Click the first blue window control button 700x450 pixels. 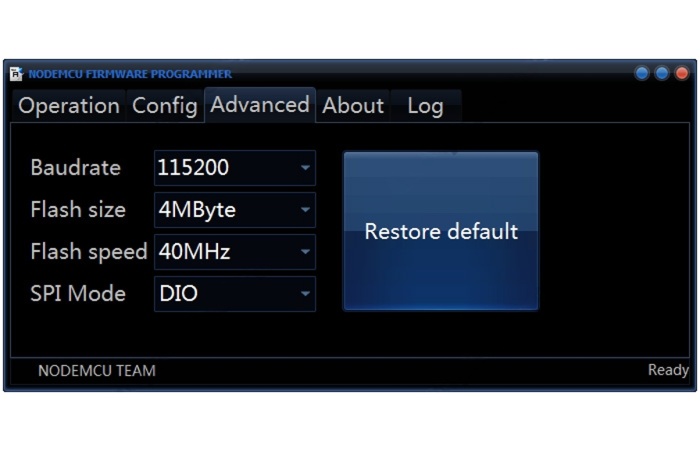(x=642, y=73)
